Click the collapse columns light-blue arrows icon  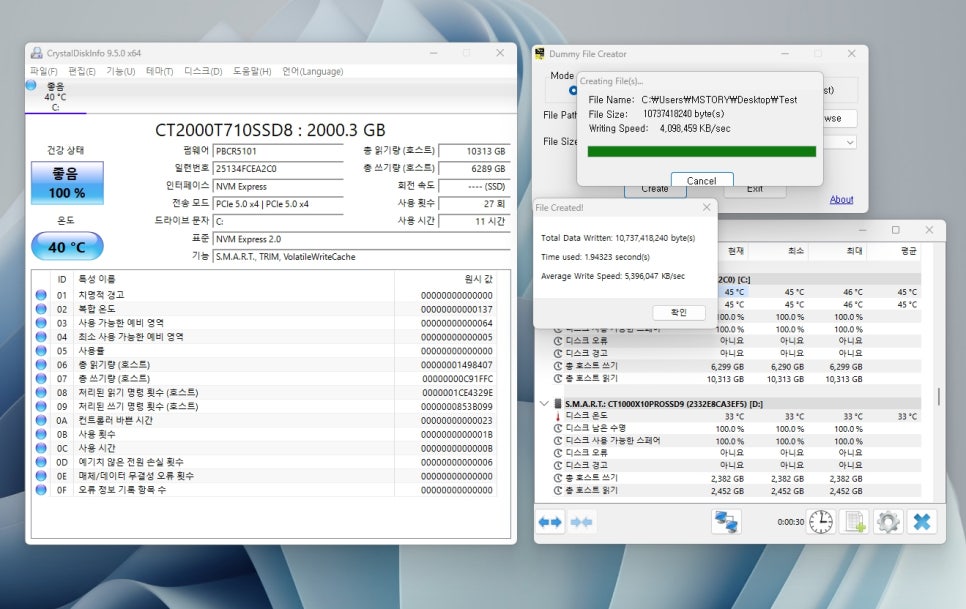click(x=582, y=522)
